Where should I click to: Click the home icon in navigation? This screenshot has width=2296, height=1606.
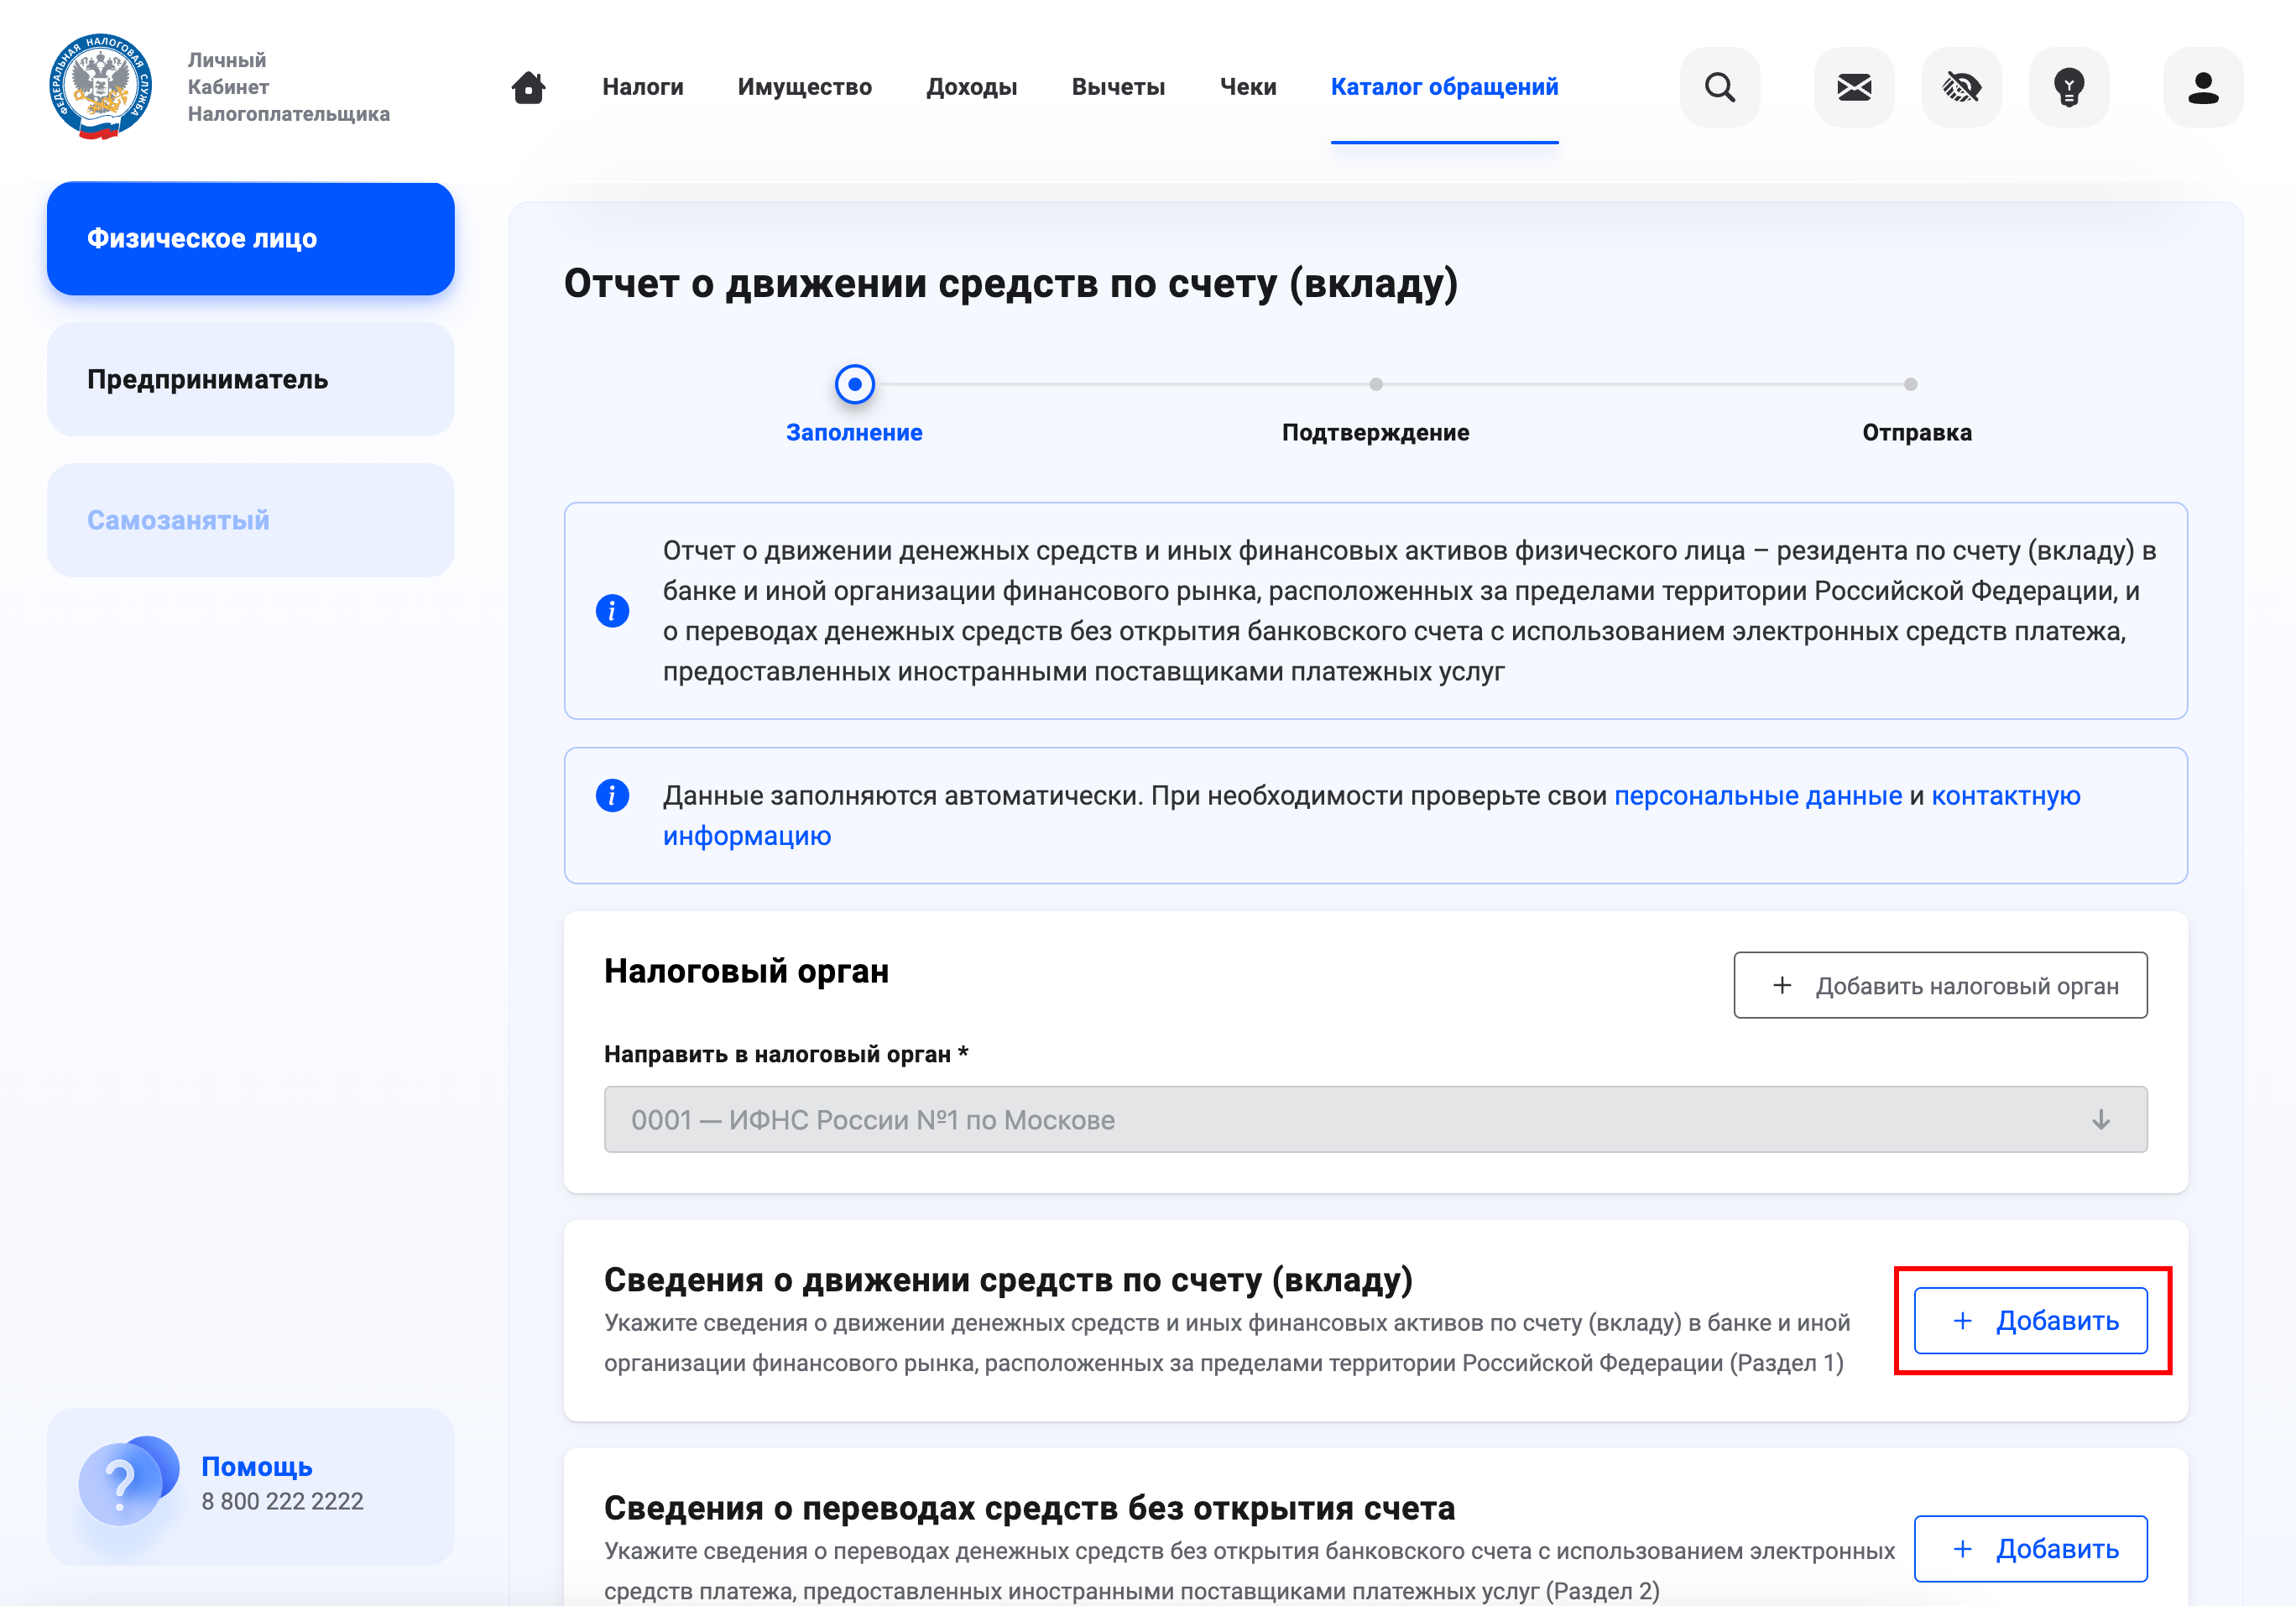(529, 86)
